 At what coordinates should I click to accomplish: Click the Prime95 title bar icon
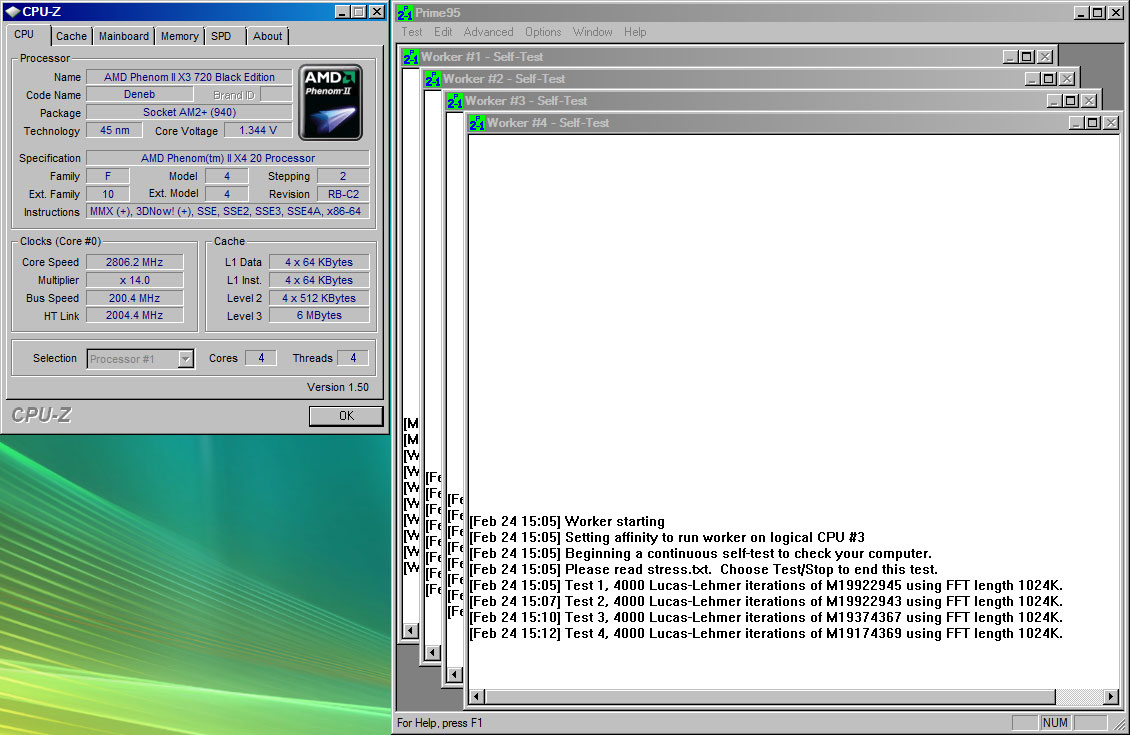tap(405, 13)
